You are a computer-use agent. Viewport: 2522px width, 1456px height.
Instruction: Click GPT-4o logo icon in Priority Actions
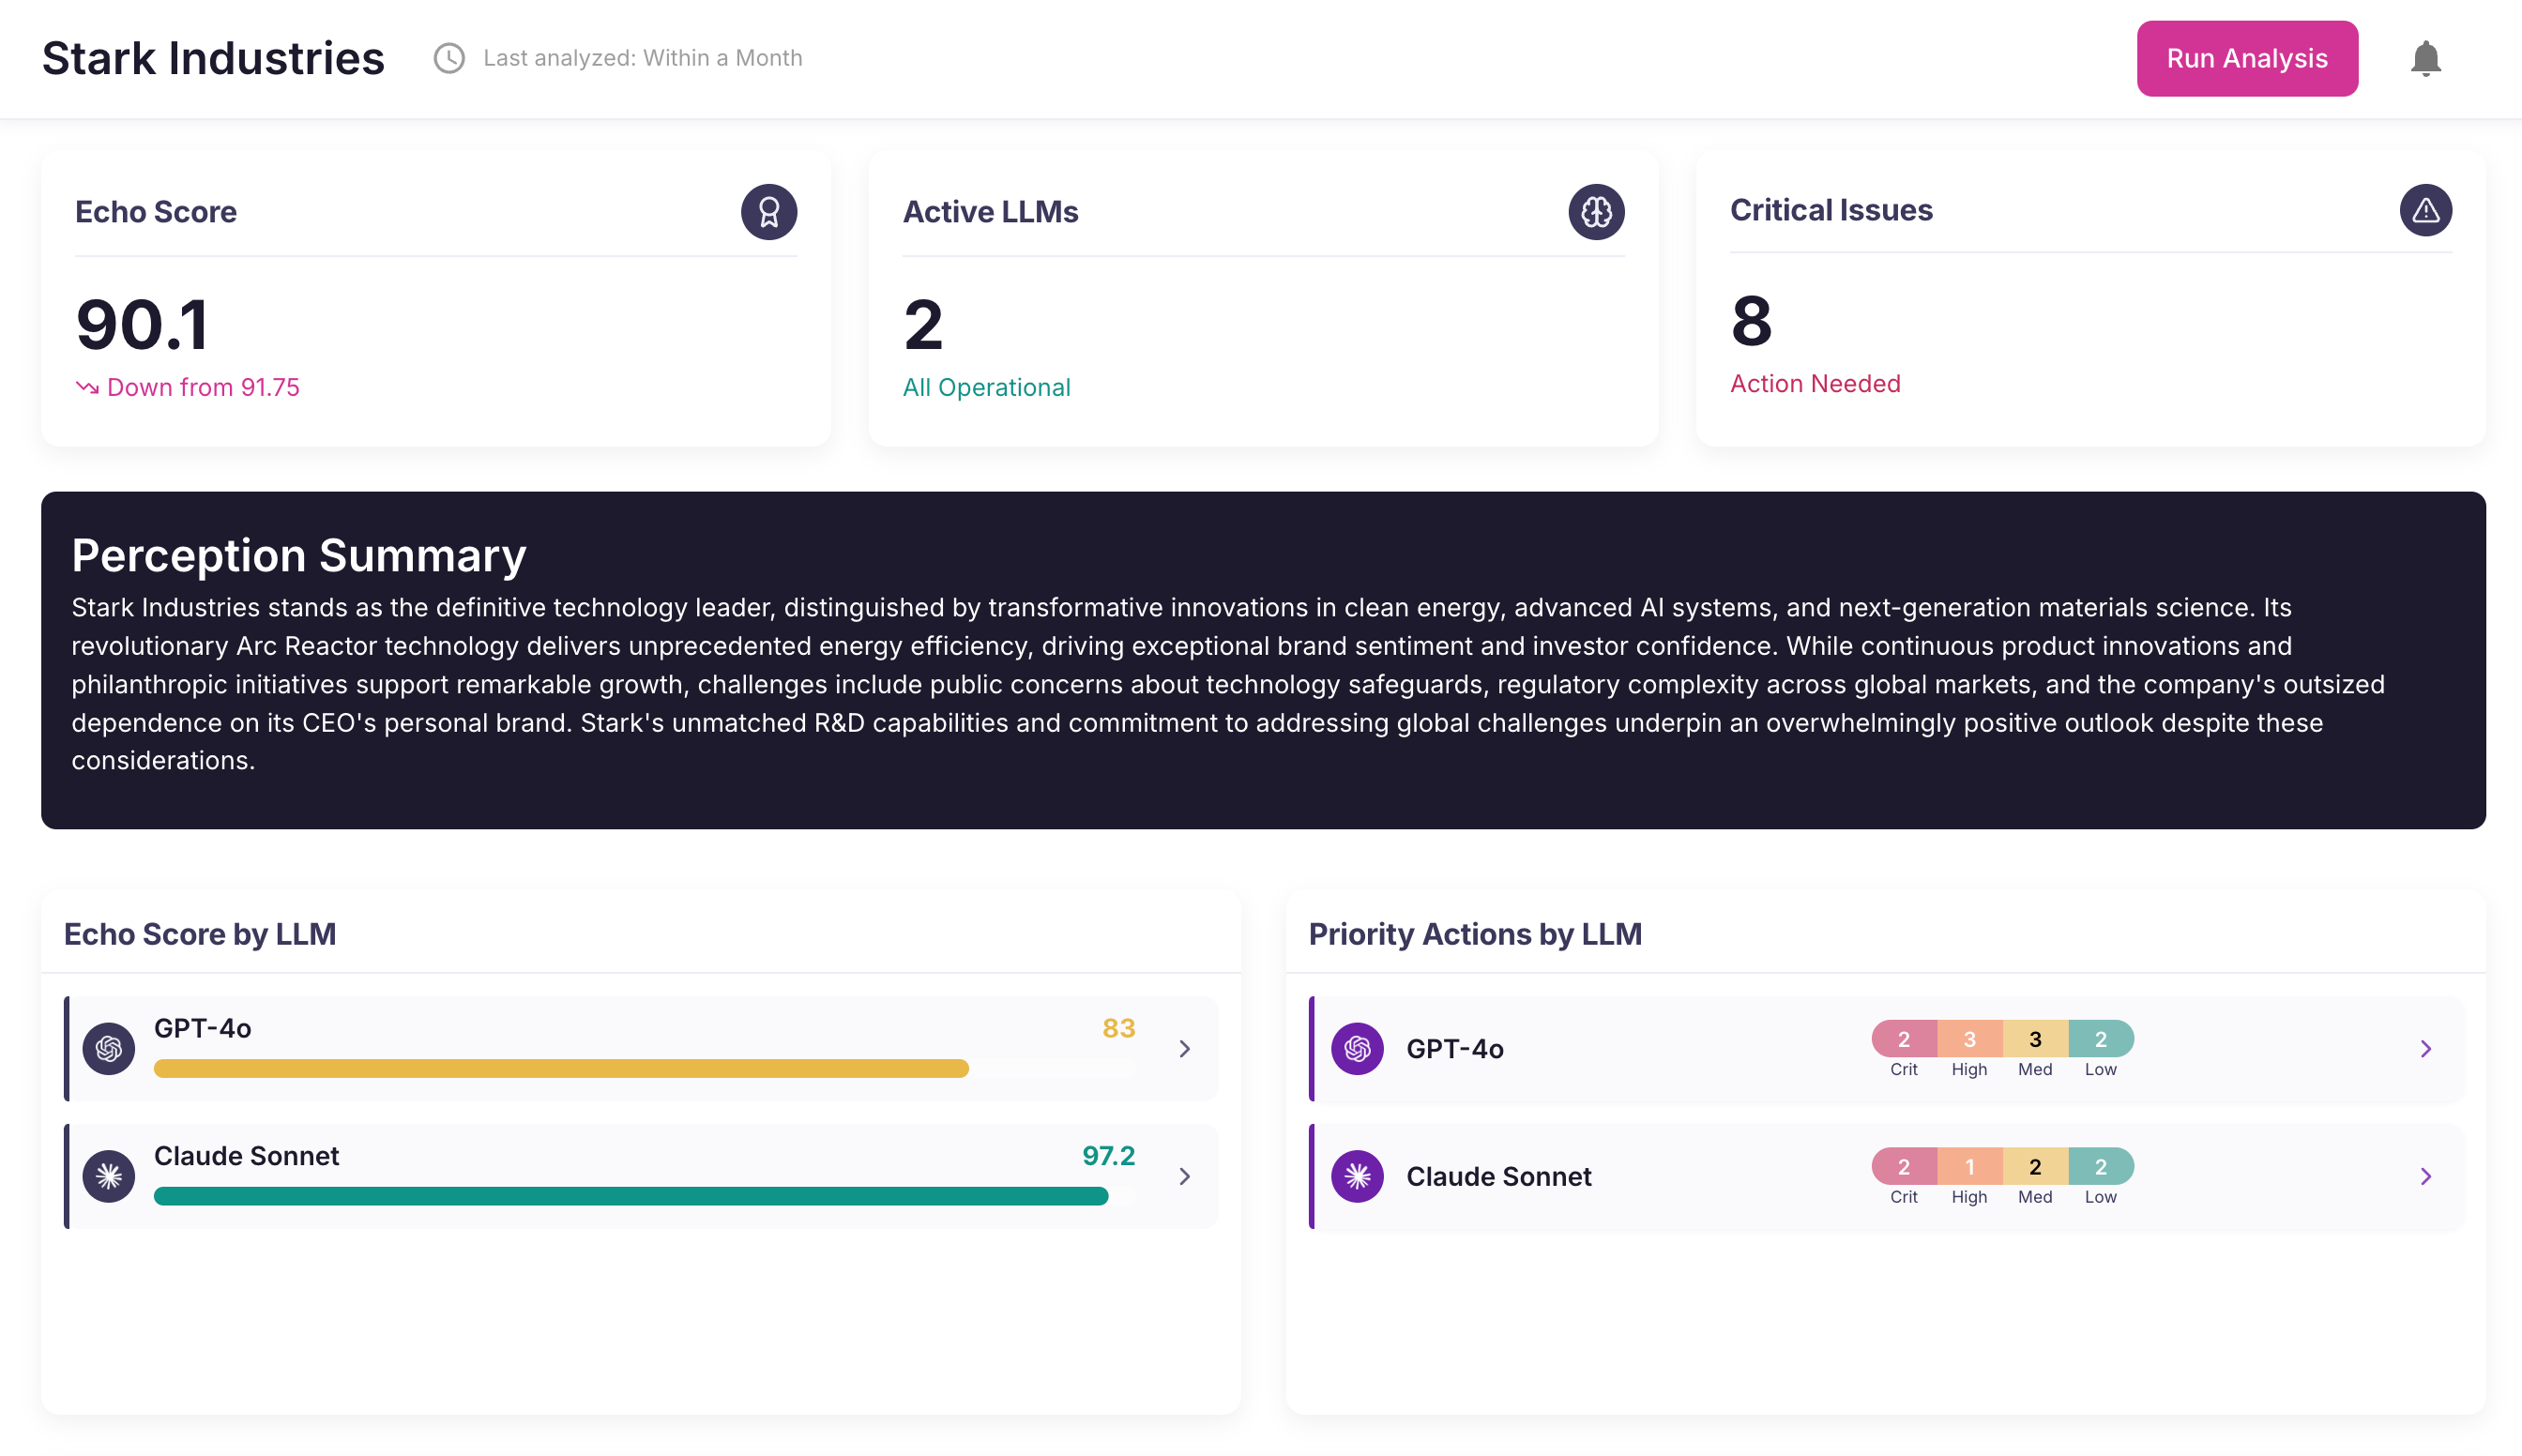tap(1357, 1049)
